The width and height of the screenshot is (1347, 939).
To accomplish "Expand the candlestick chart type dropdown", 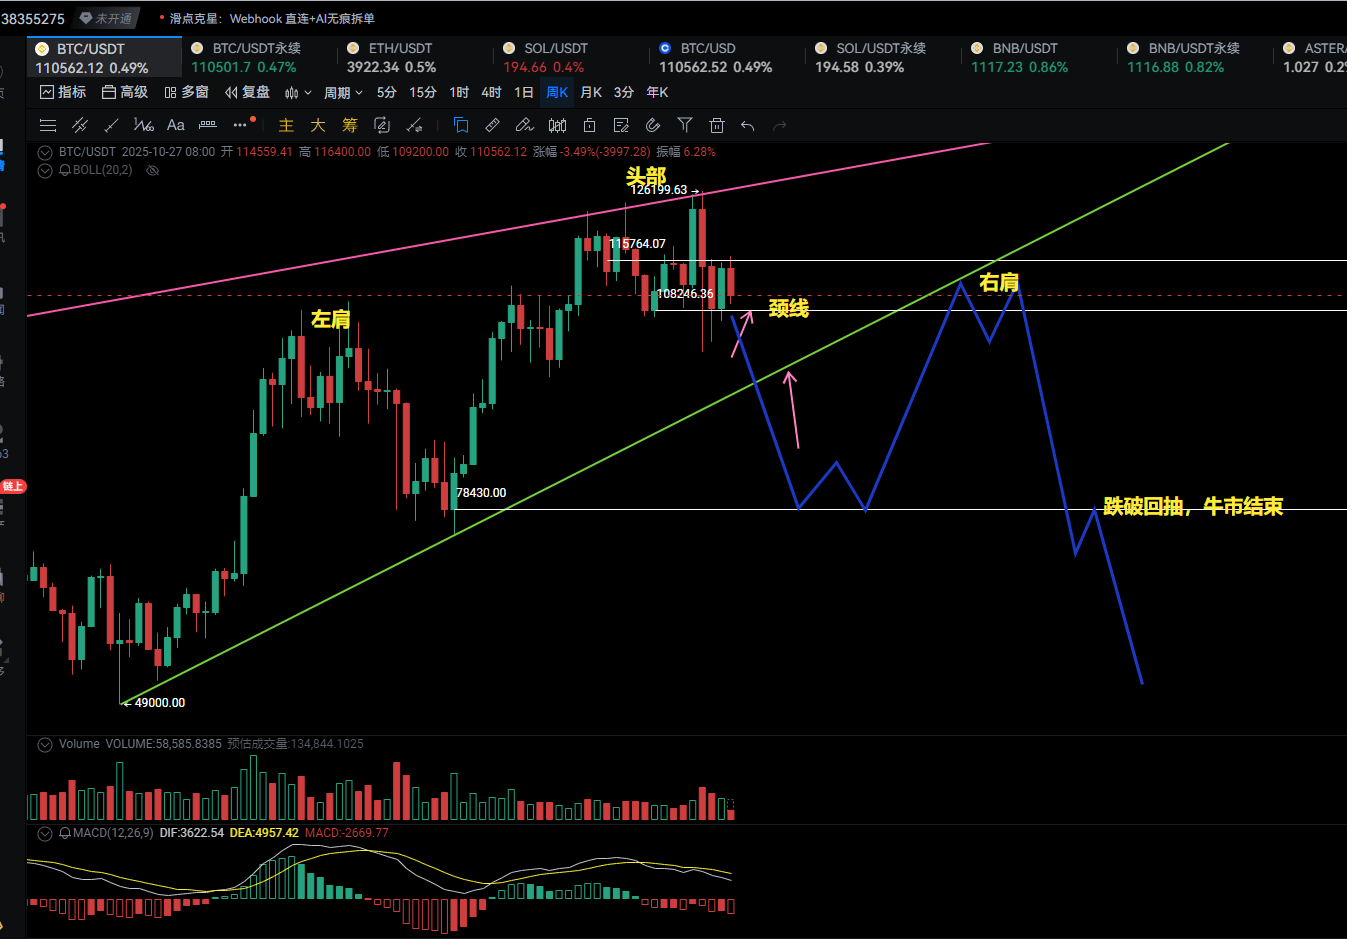I will [298, 93].
